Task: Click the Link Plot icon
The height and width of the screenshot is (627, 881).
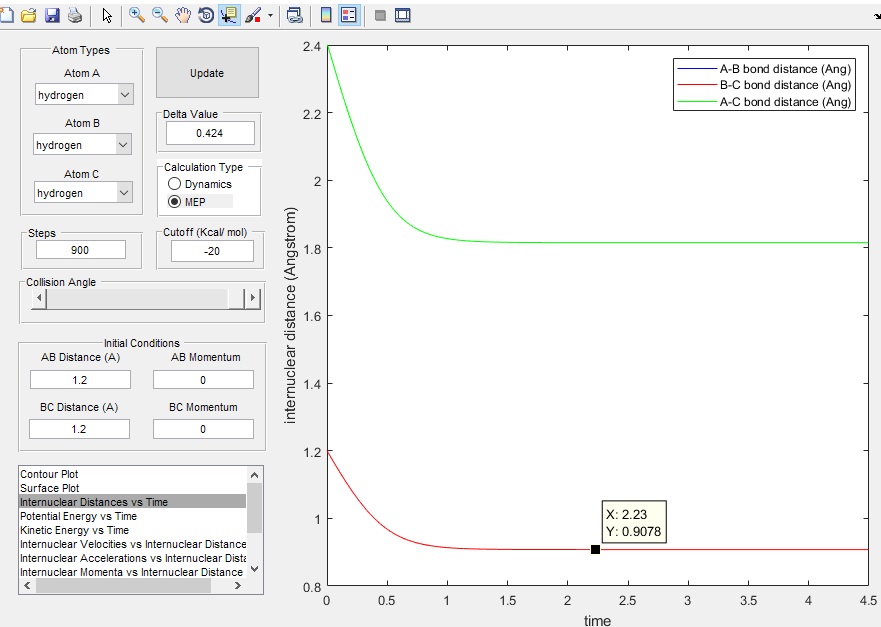Action: coord(294,15)
